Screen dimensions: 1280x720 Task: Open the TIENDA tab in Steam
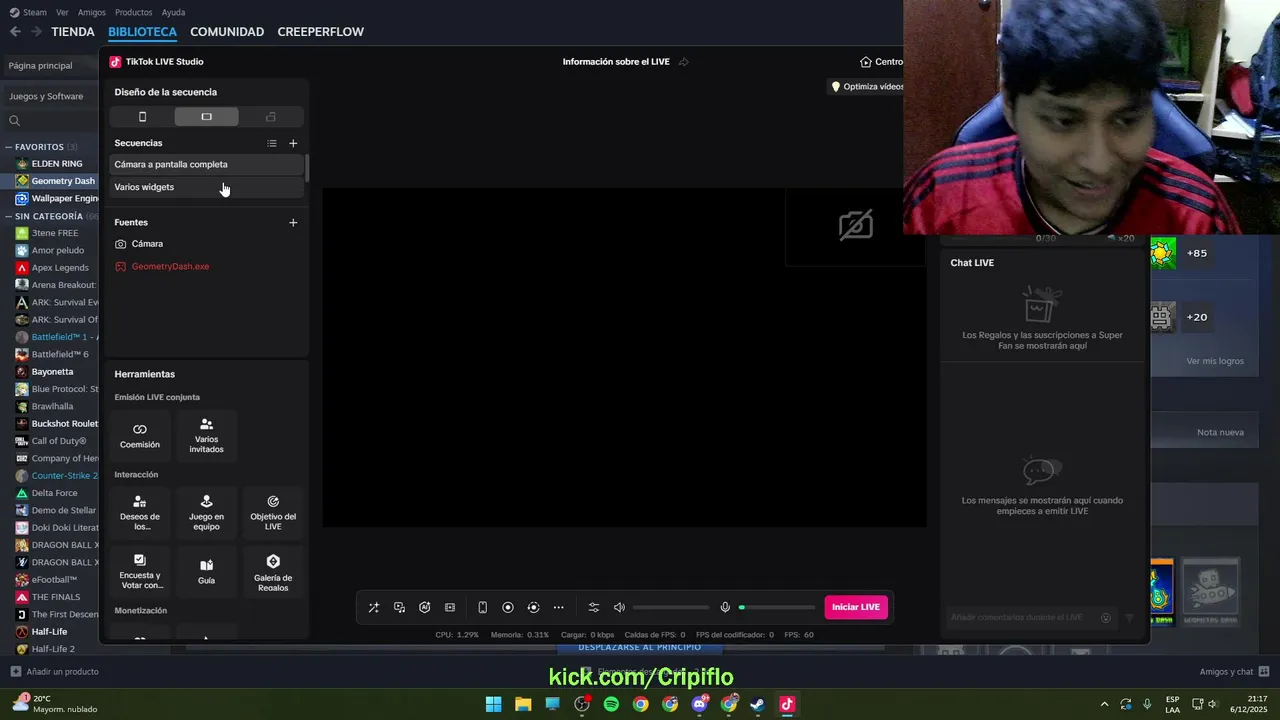point(73,32)
